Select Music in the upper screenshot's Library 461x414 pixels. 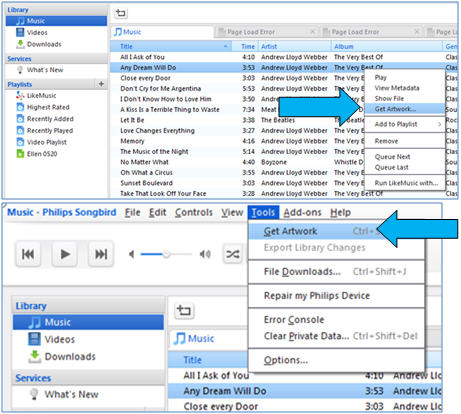56,21
